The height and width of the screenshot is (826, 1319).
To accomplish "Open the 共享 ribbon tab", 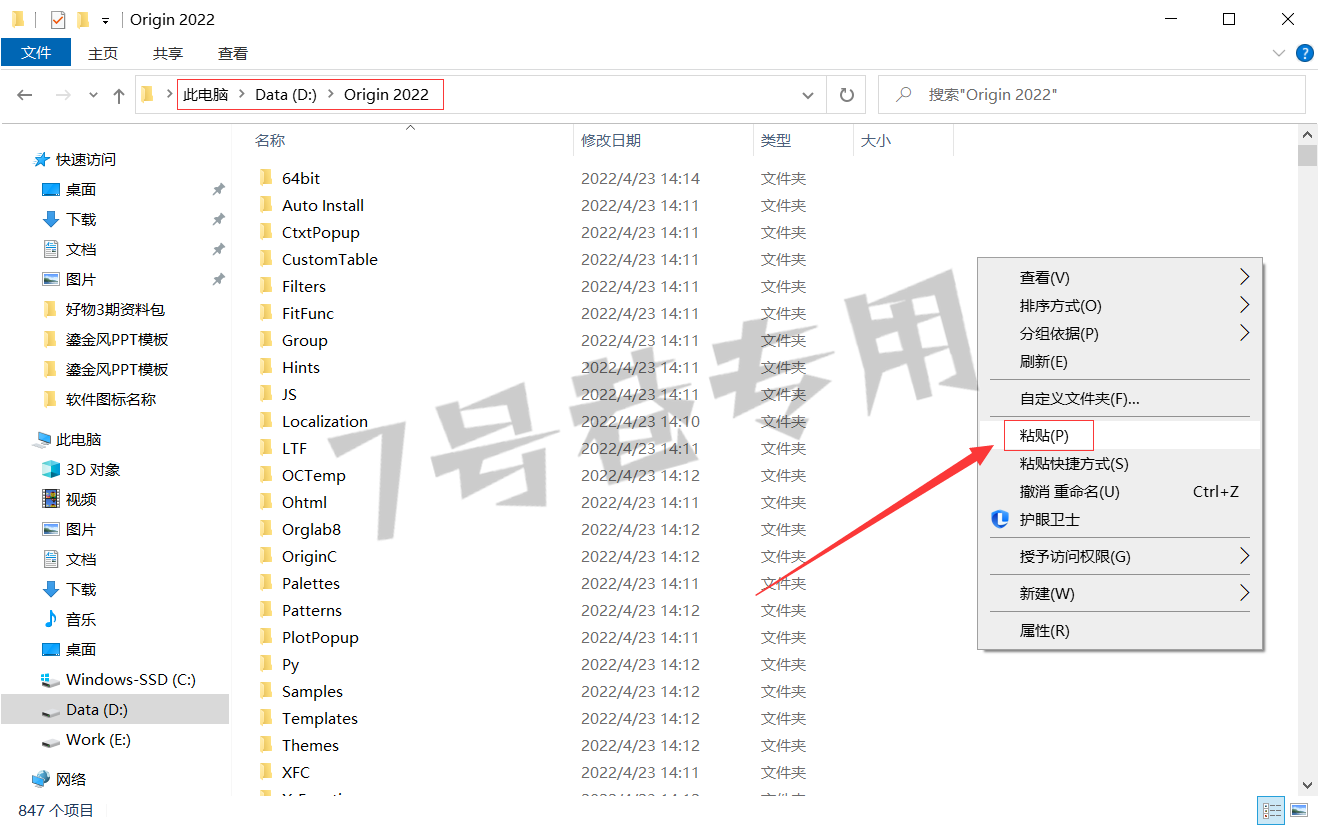I will point(168,53).
